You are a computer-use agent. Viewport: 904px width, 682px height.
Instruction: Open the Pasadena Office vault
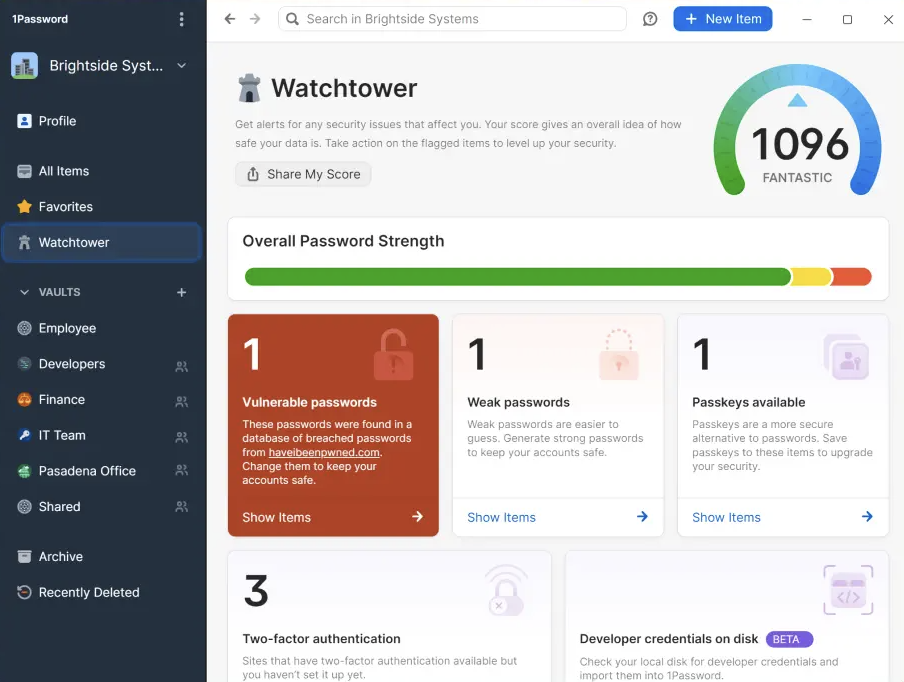click(102, 471)
